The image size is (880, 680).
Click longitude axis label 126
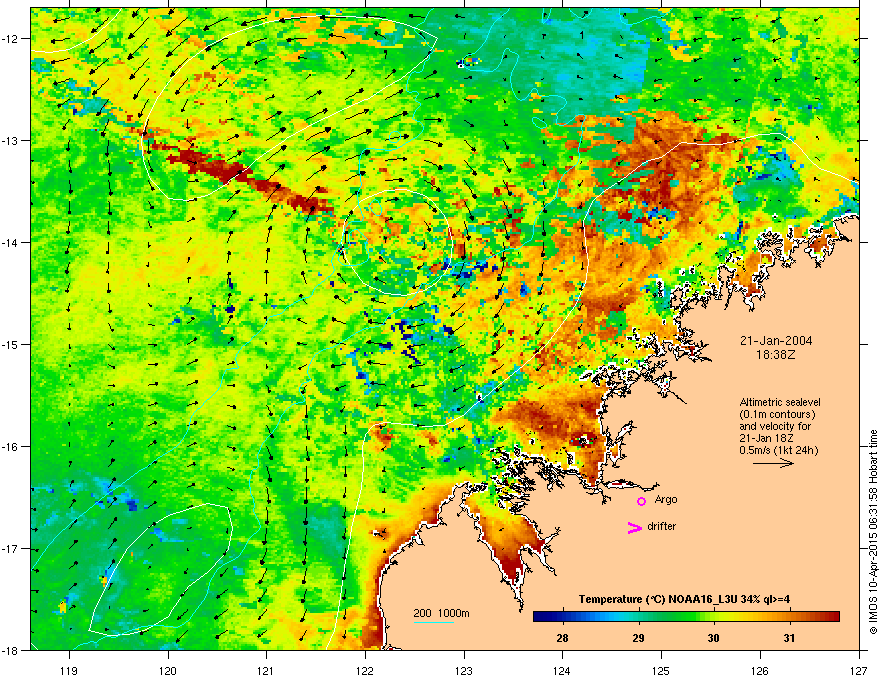(760, 670)
